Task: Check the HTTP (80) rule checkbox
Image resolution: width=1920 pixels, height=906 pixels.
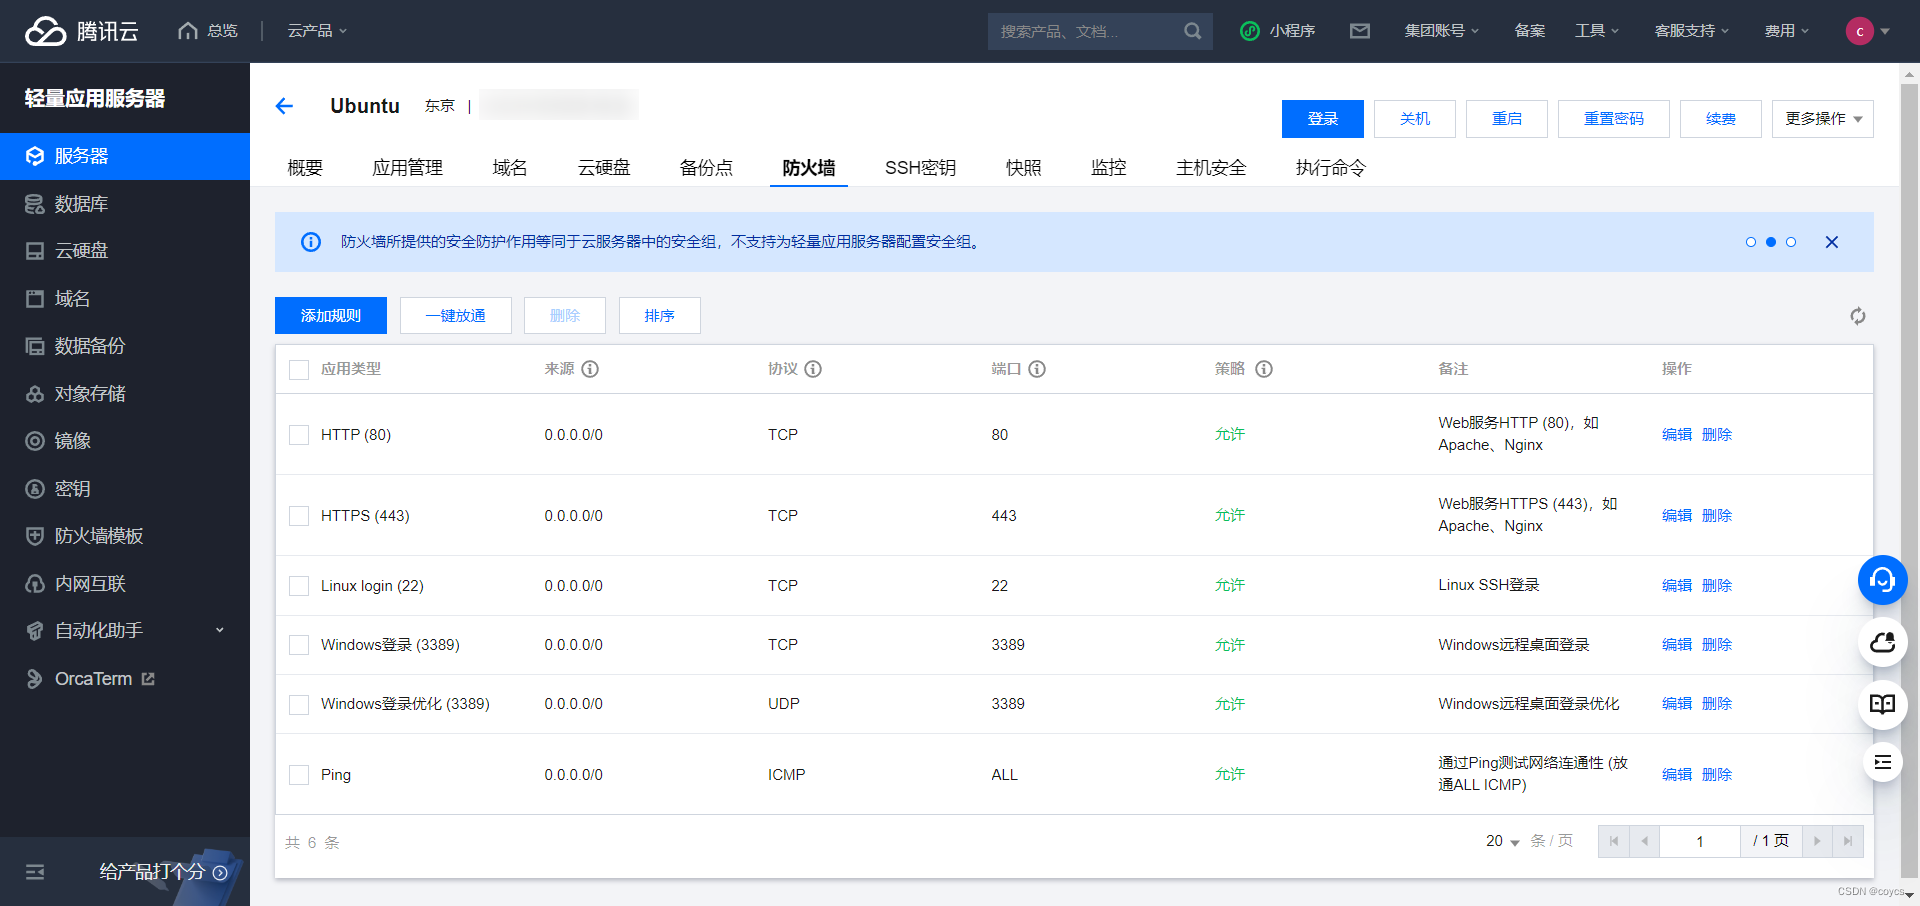Action: point(298,435)
